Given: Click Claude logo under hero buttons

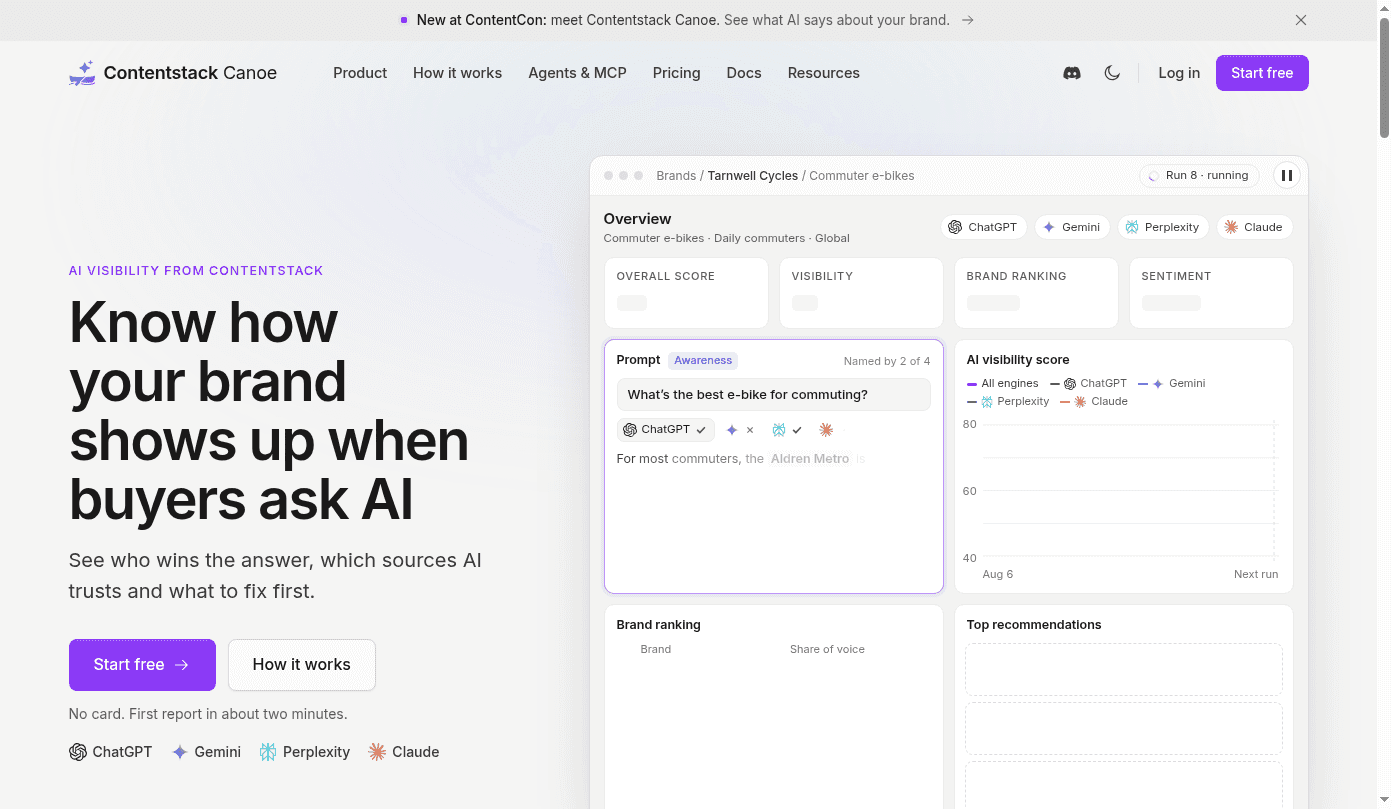Looking at the screenshot, I should point(404,752).
